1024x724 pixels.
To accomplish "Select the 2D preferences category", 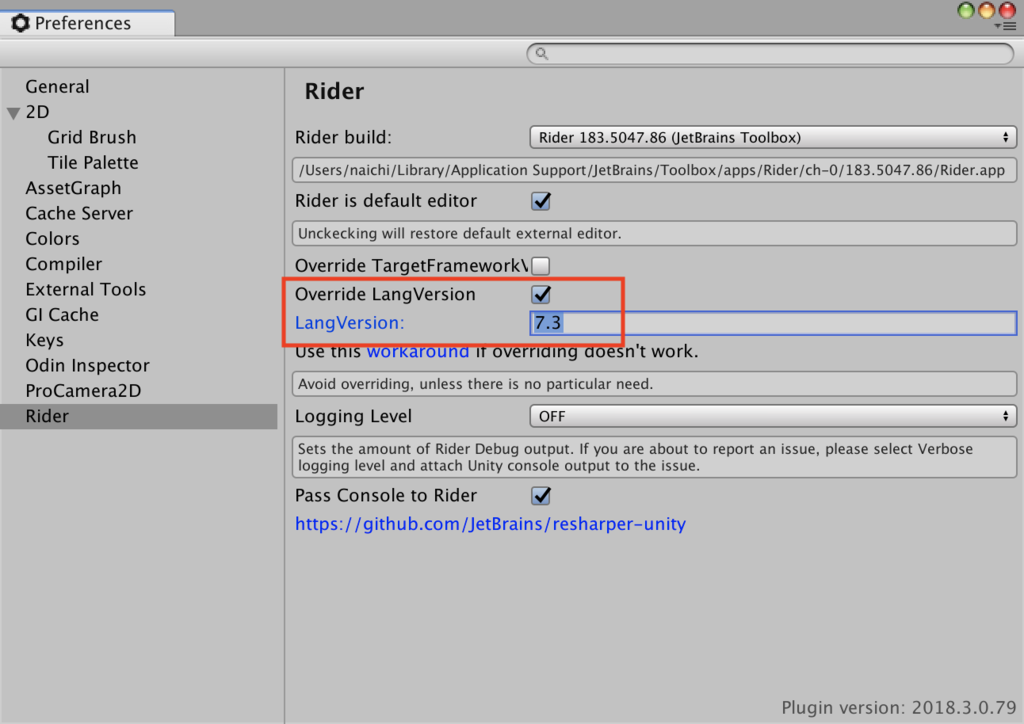I will point(37,112).
